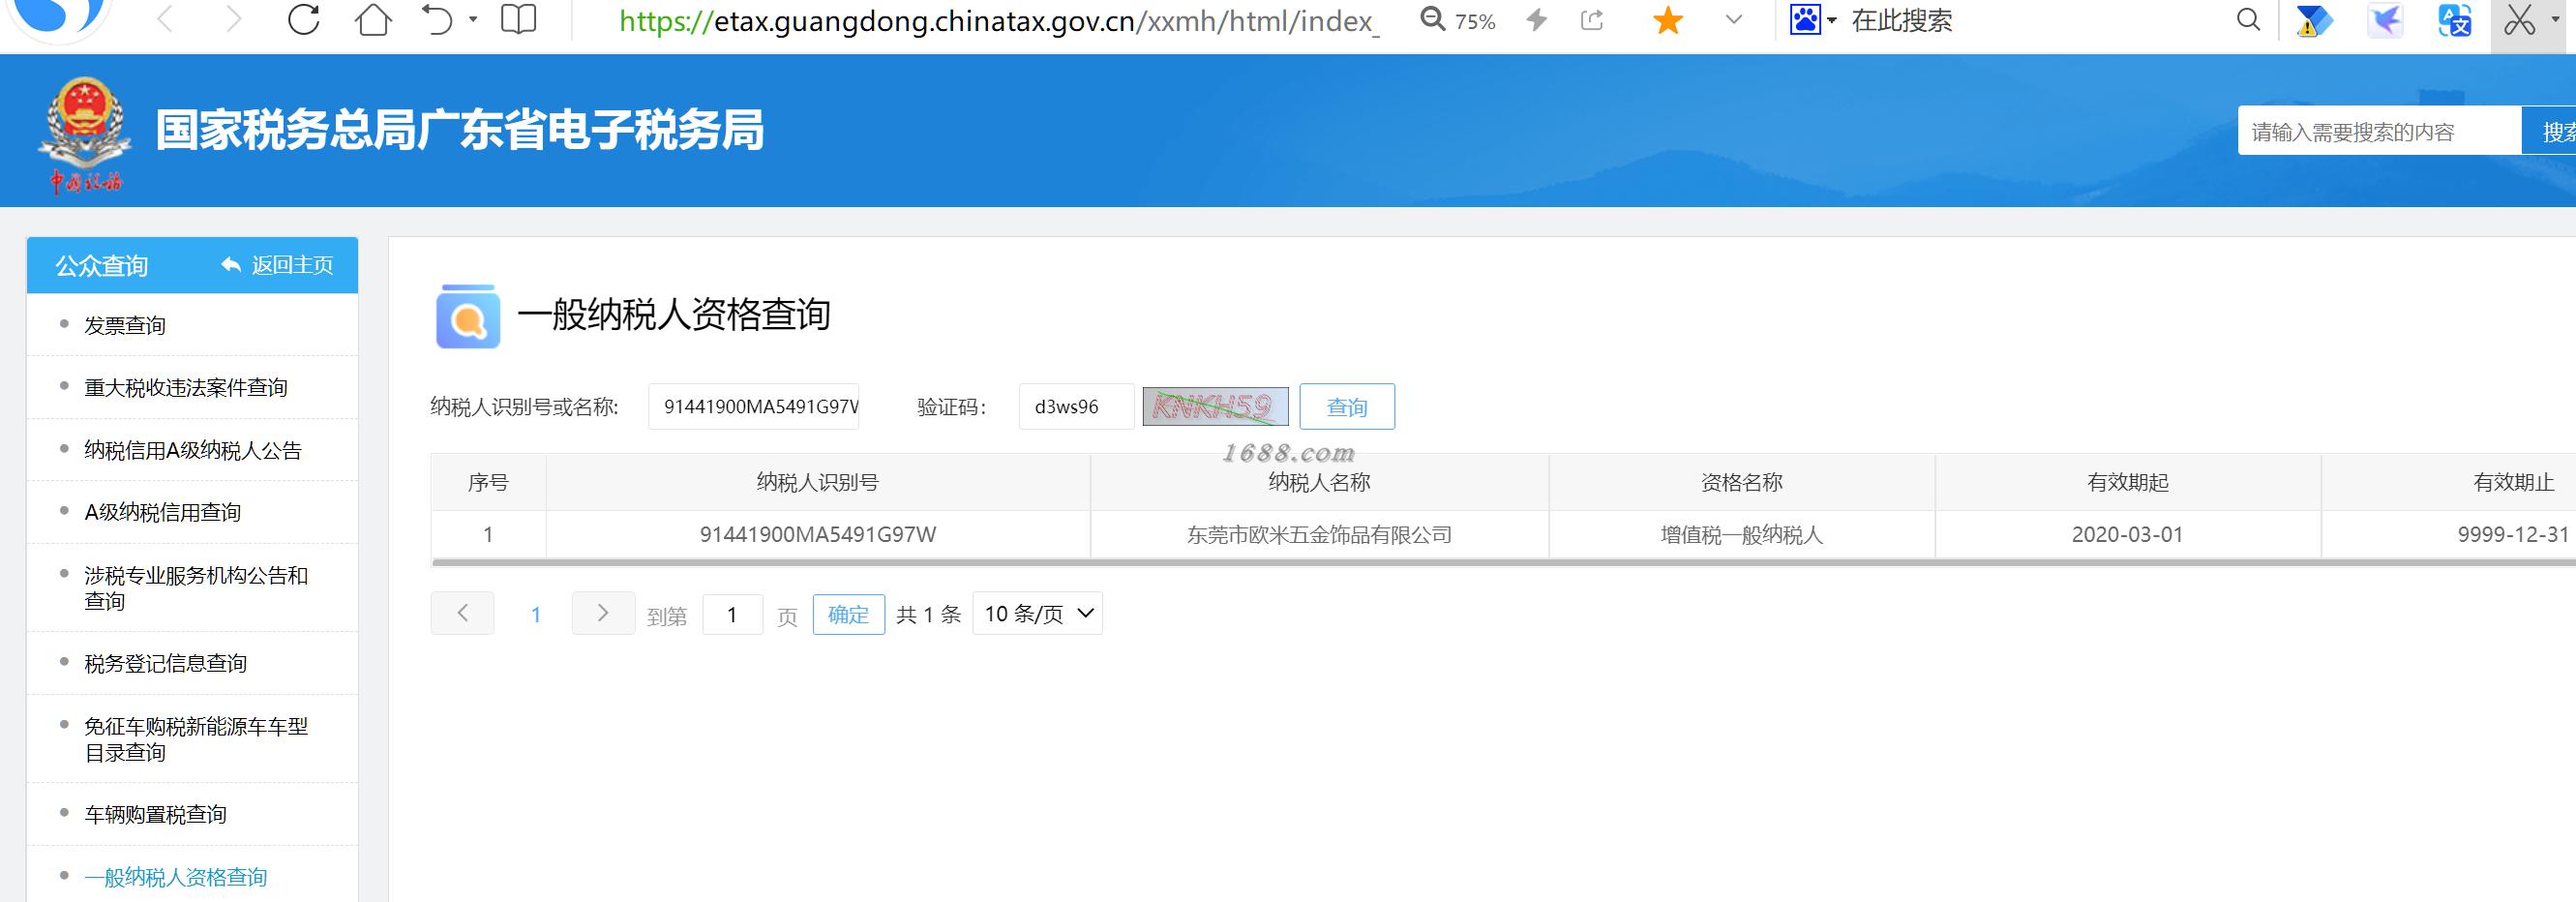Select A级纳税信用查询 sidebar item
Image resolution: width=2576 pixels, height=902 pixels.
click(163, 512)
